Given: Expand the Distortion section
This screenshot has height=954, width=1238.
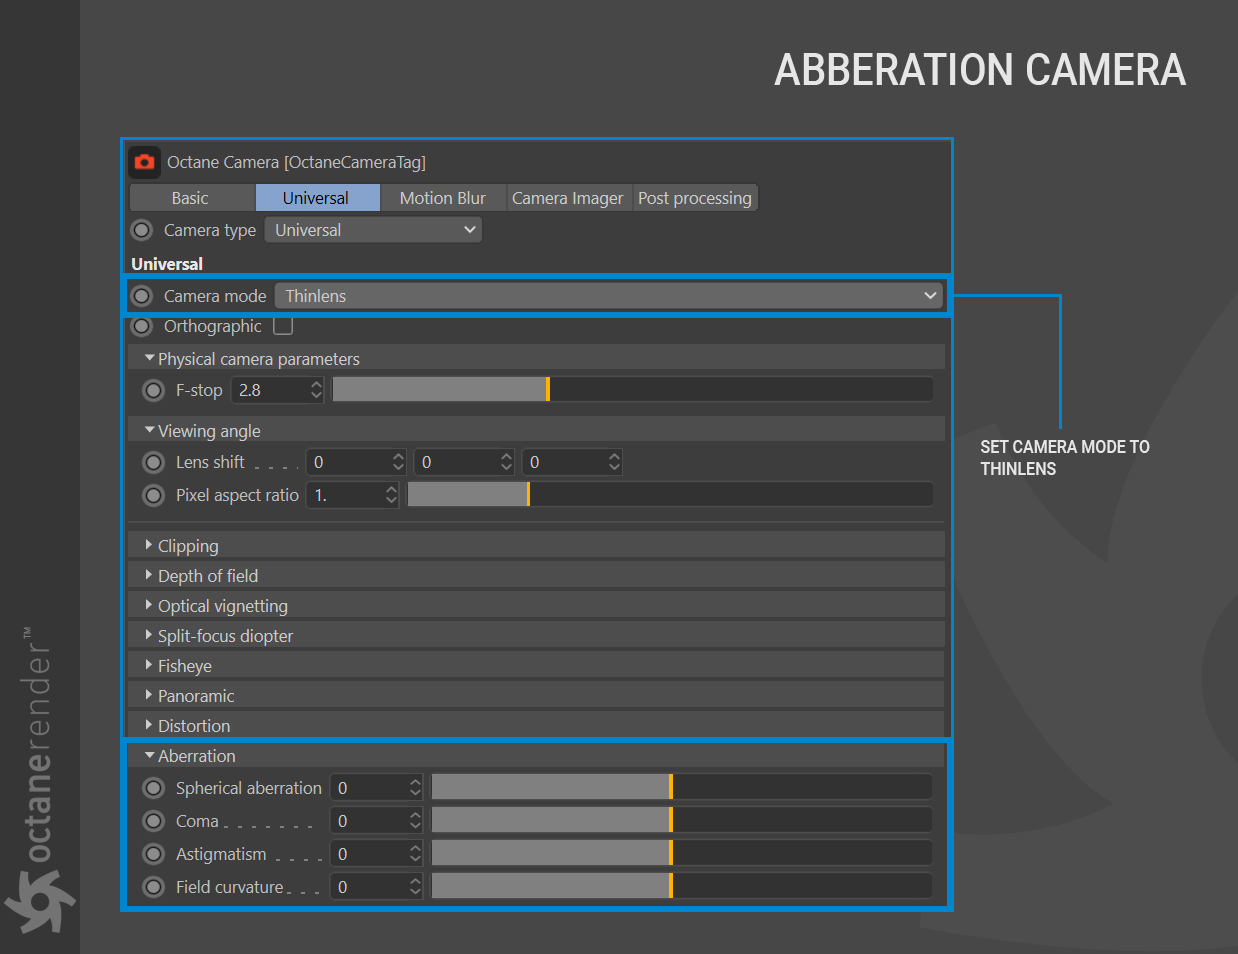Looking at the screenshot, I should [536, 725].
